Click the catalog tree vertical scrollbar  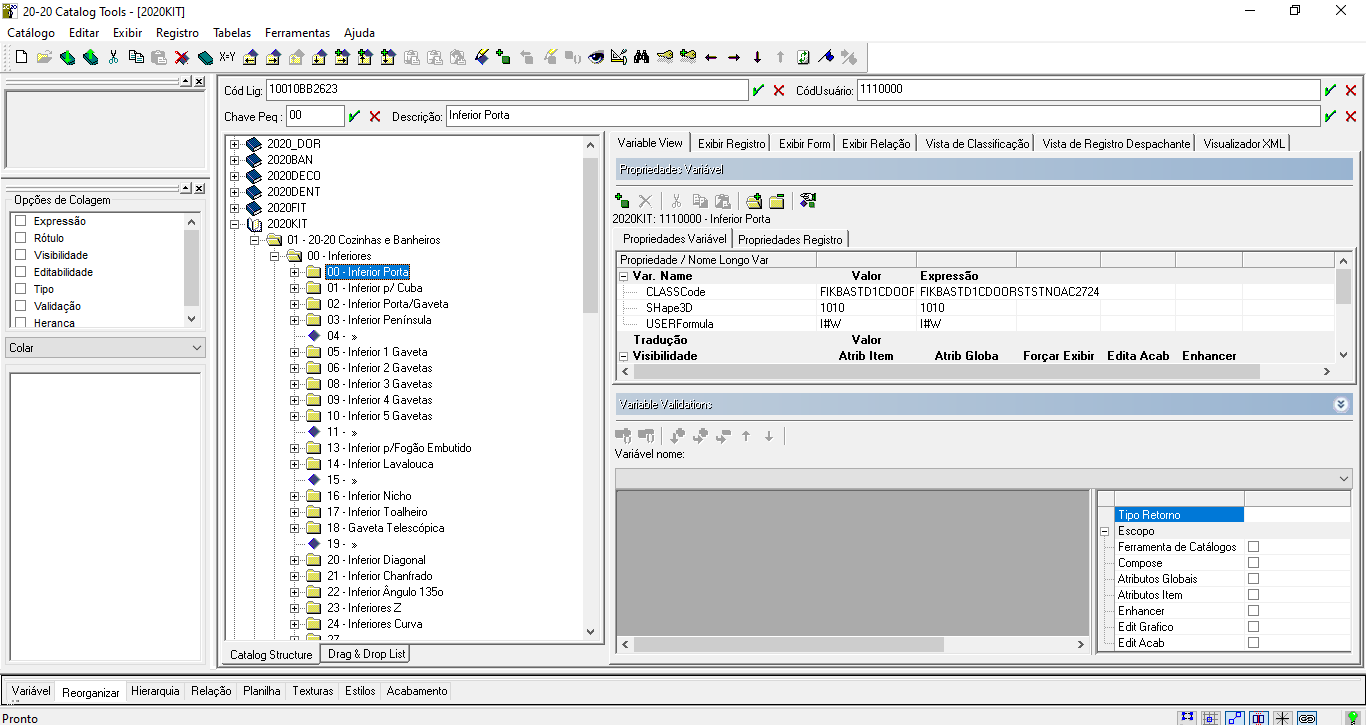(590, 387)
